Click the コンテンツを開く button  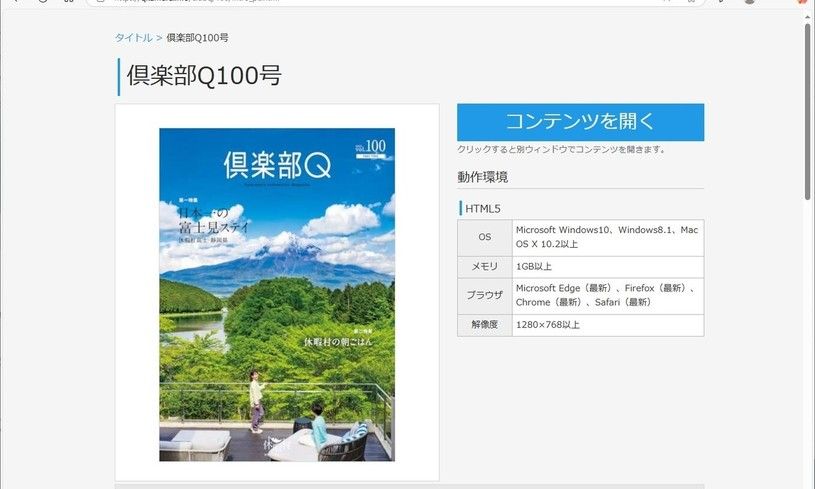pyautogui.click(x=581, y=122)
